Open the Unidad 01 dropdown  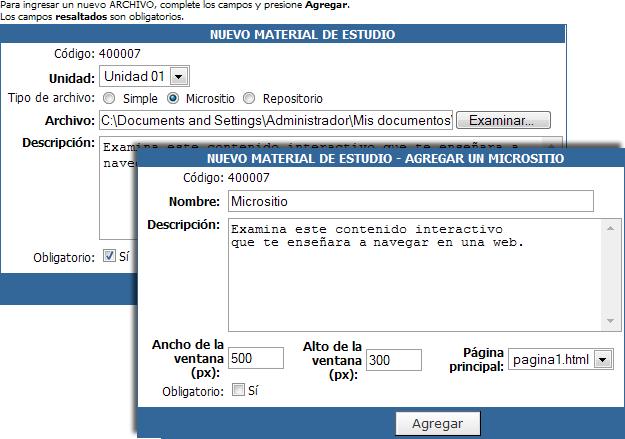click(x=144, y=76)
